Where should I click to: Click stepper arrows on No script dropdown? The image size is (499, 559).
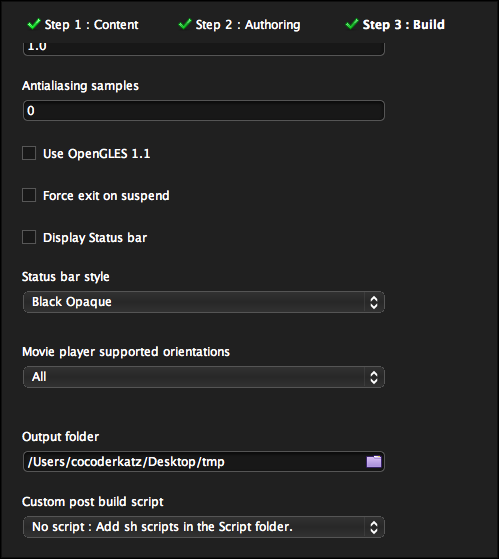(374, 527)
